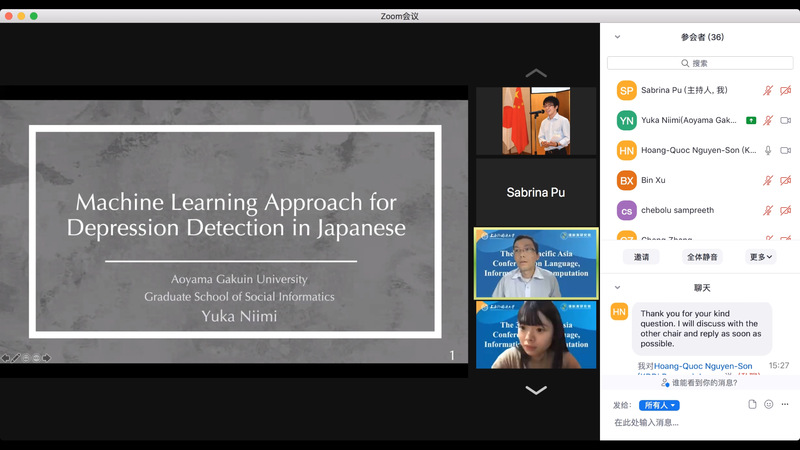Click Yuka Niimi's green screen-share indicator

(x=750, y=120)
